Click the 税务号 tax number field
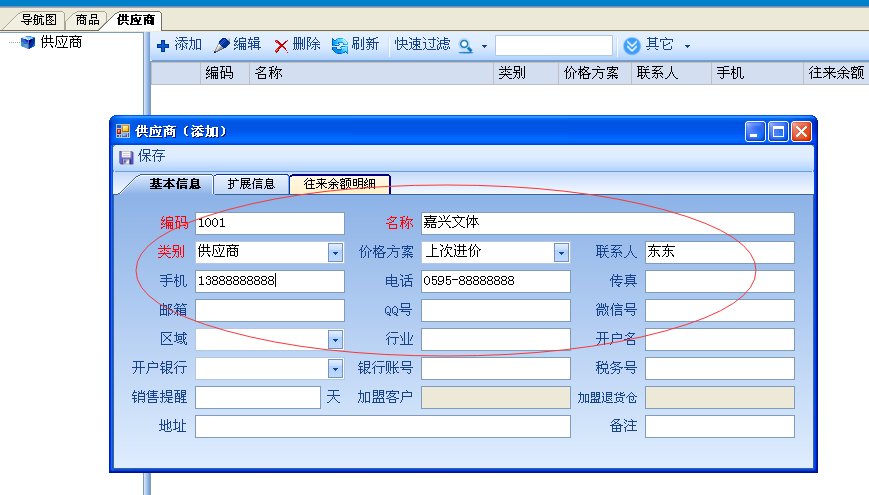The height and width of the screenshot is (495, 869). 720,368
